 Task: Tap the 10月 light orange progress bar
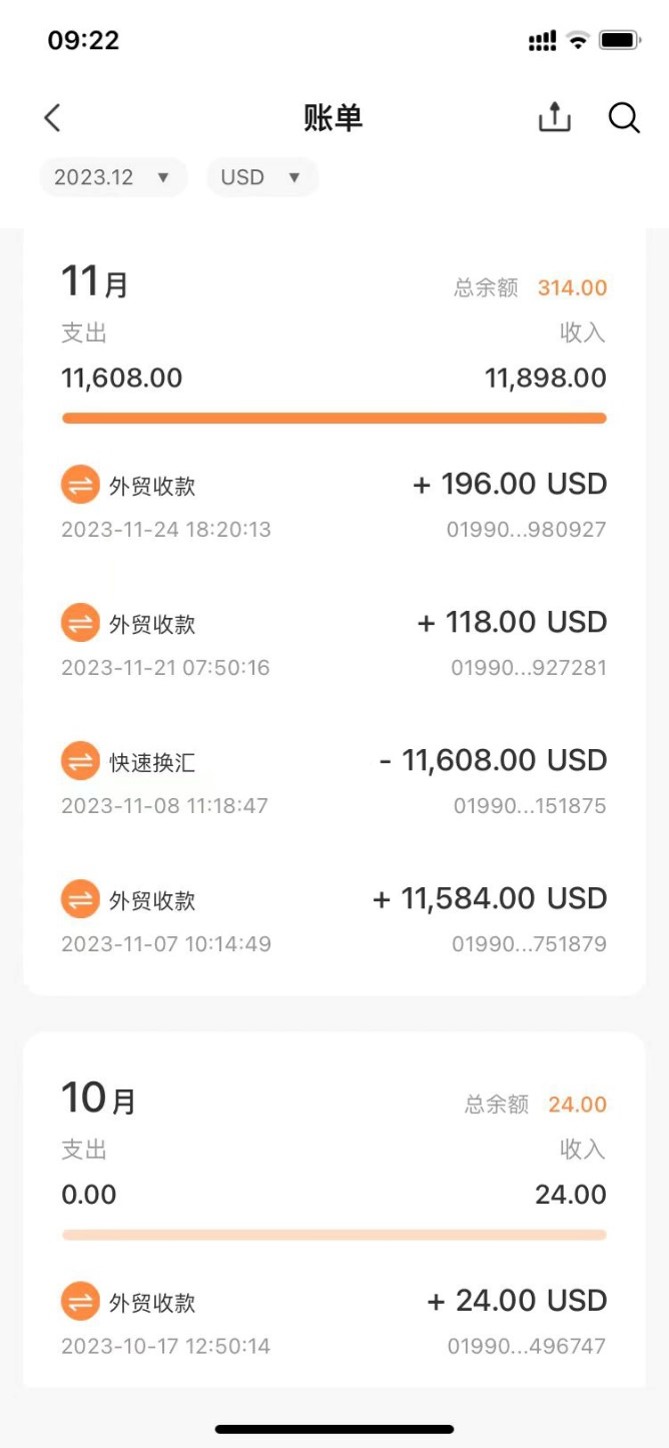click(334, 1235)
